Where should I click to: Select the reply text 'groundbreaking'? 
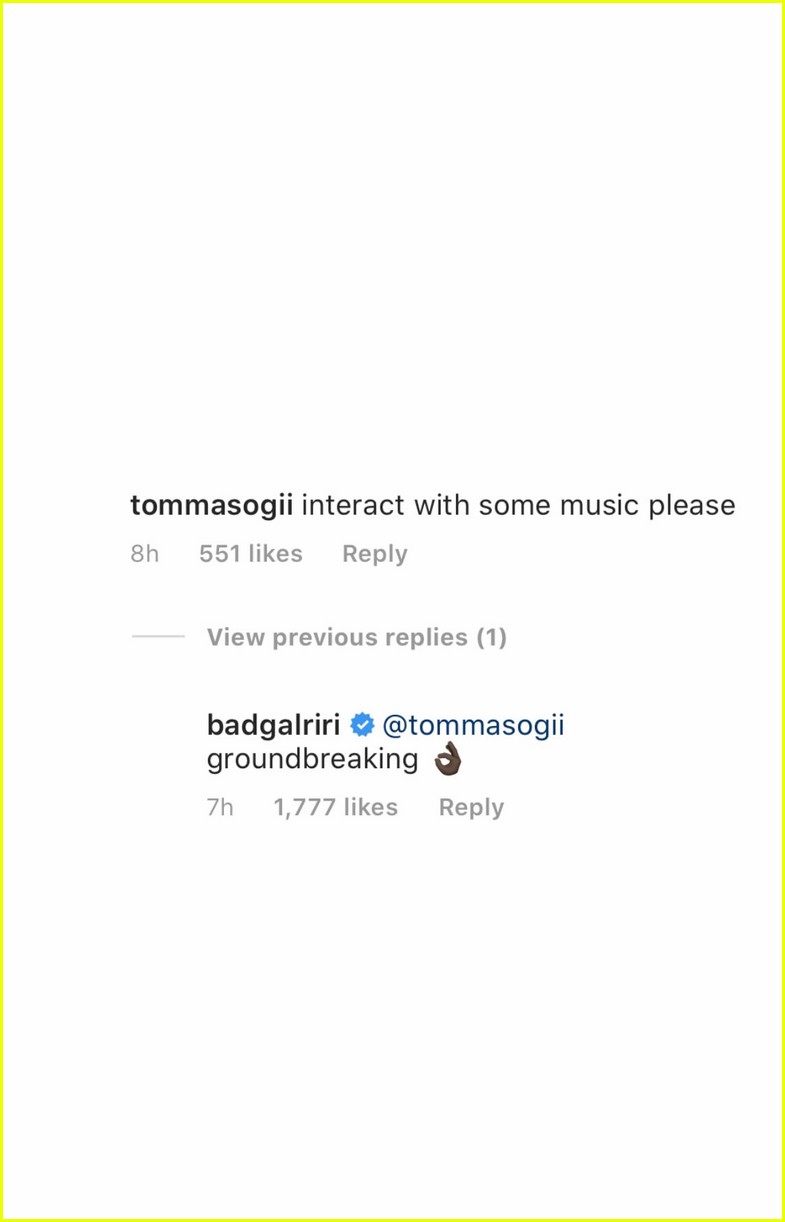pyautogui.click(x=311, y=759)
